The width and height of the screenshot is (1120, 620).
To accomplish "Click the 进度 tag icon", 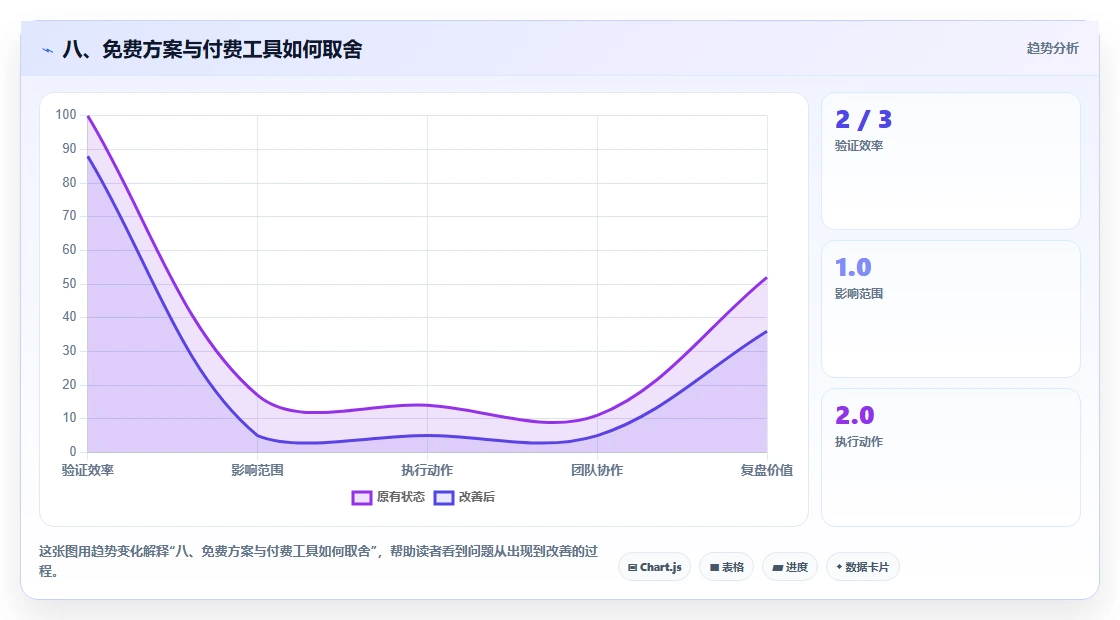I will pyautogui.click(x=778, y=568).
